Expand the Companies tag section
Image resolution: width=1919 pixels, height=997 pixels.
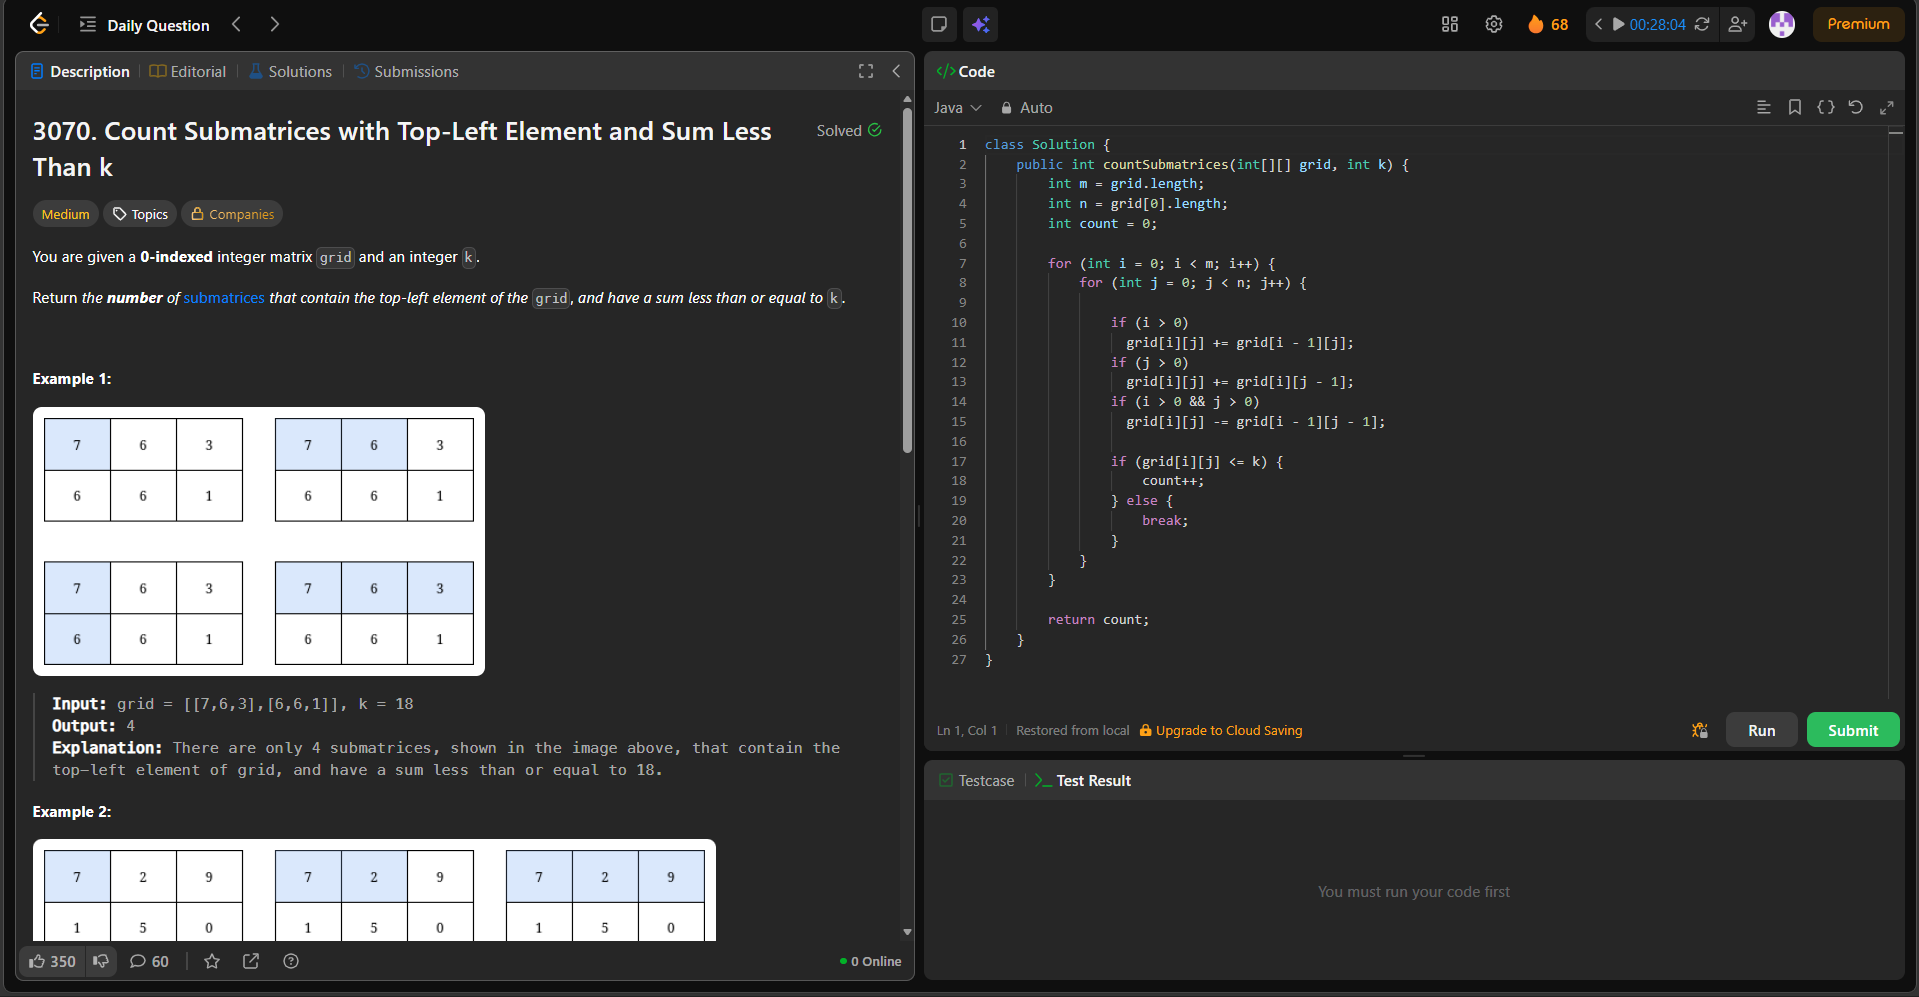point(232,214)
